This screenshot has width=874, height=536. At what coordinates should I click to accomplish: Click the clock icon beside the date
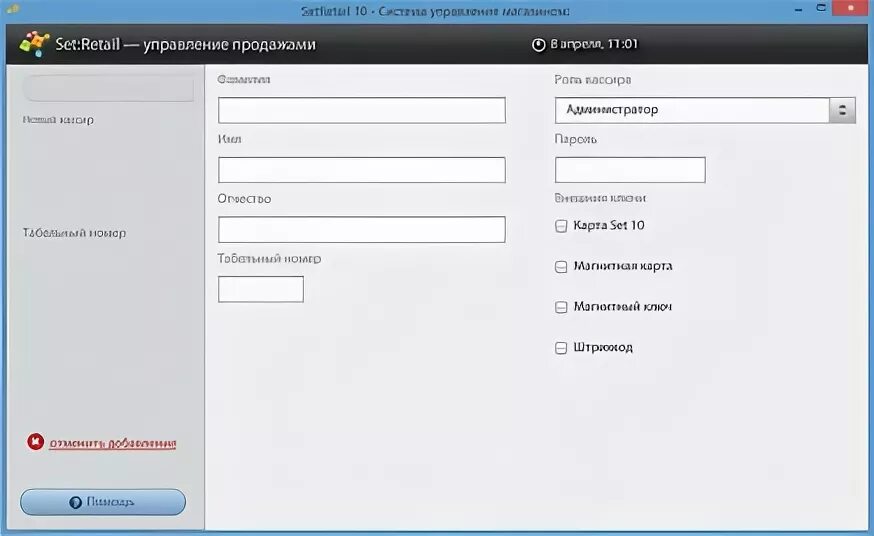538,45
